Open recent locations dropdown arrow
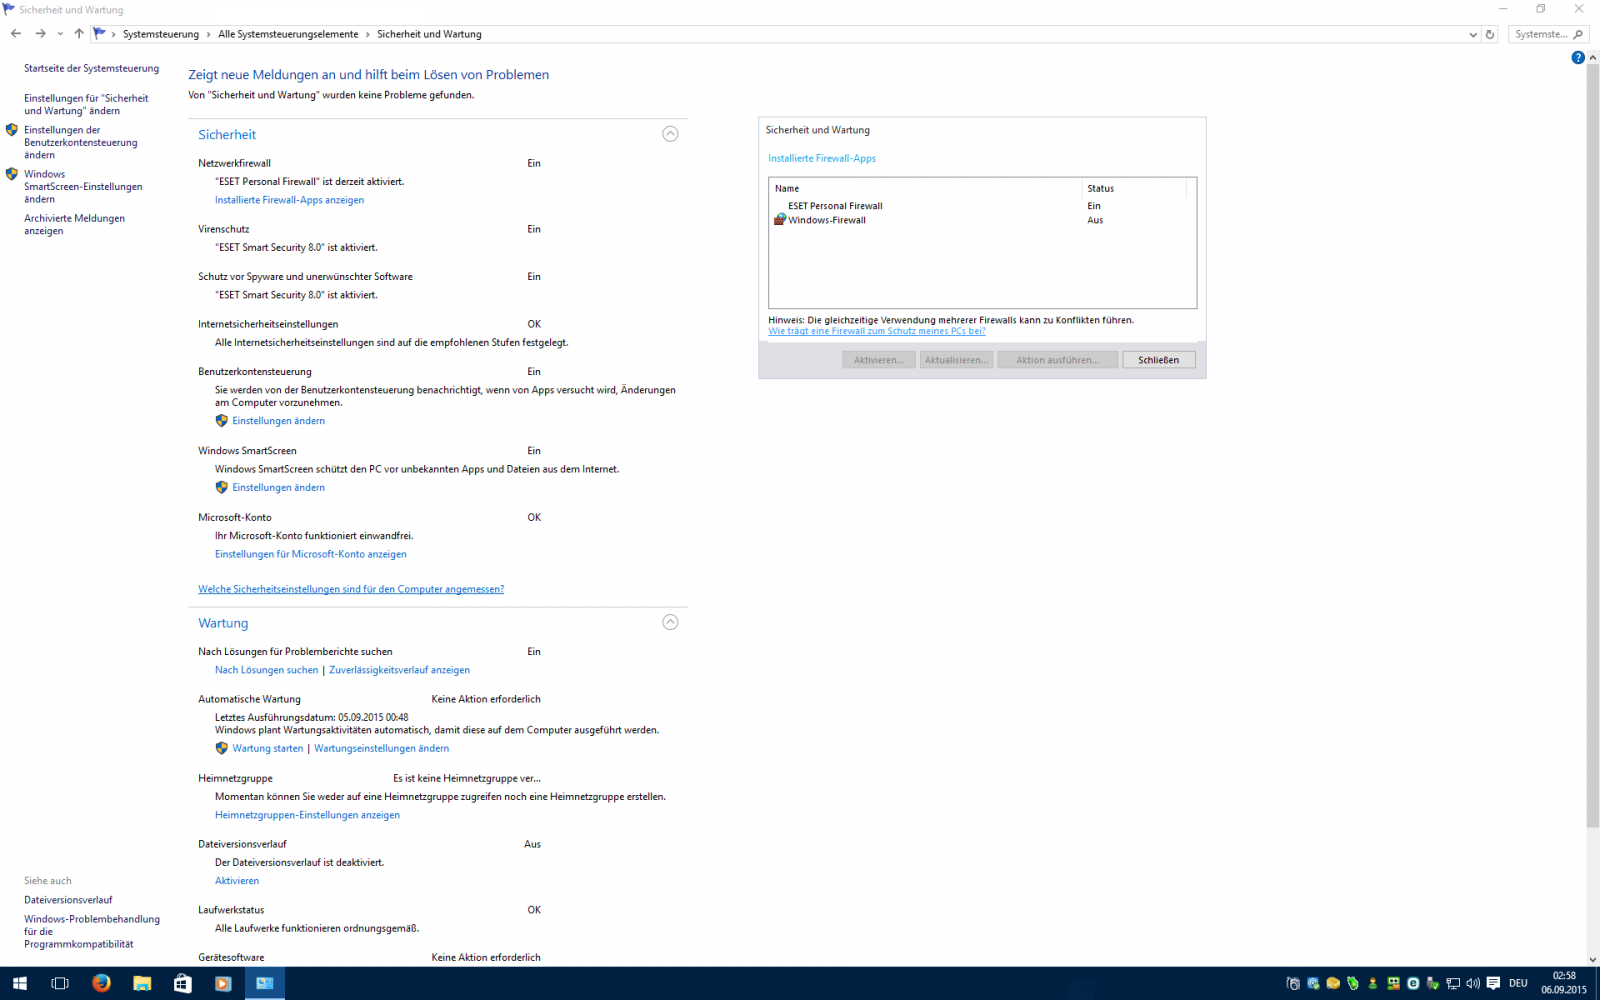1600x1000 pixels. (x=60, y=34)
